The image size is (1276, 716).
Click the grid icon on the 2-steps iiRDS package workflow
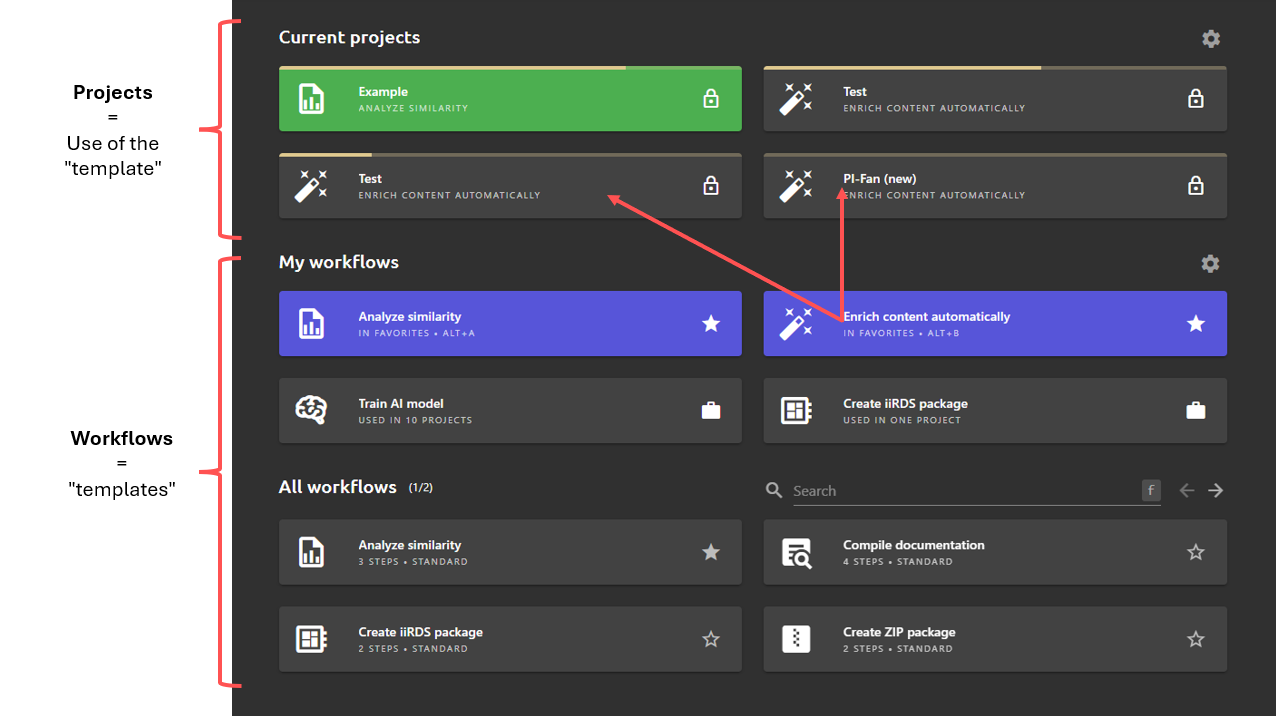pyautogui.click(x=312, y=639)
